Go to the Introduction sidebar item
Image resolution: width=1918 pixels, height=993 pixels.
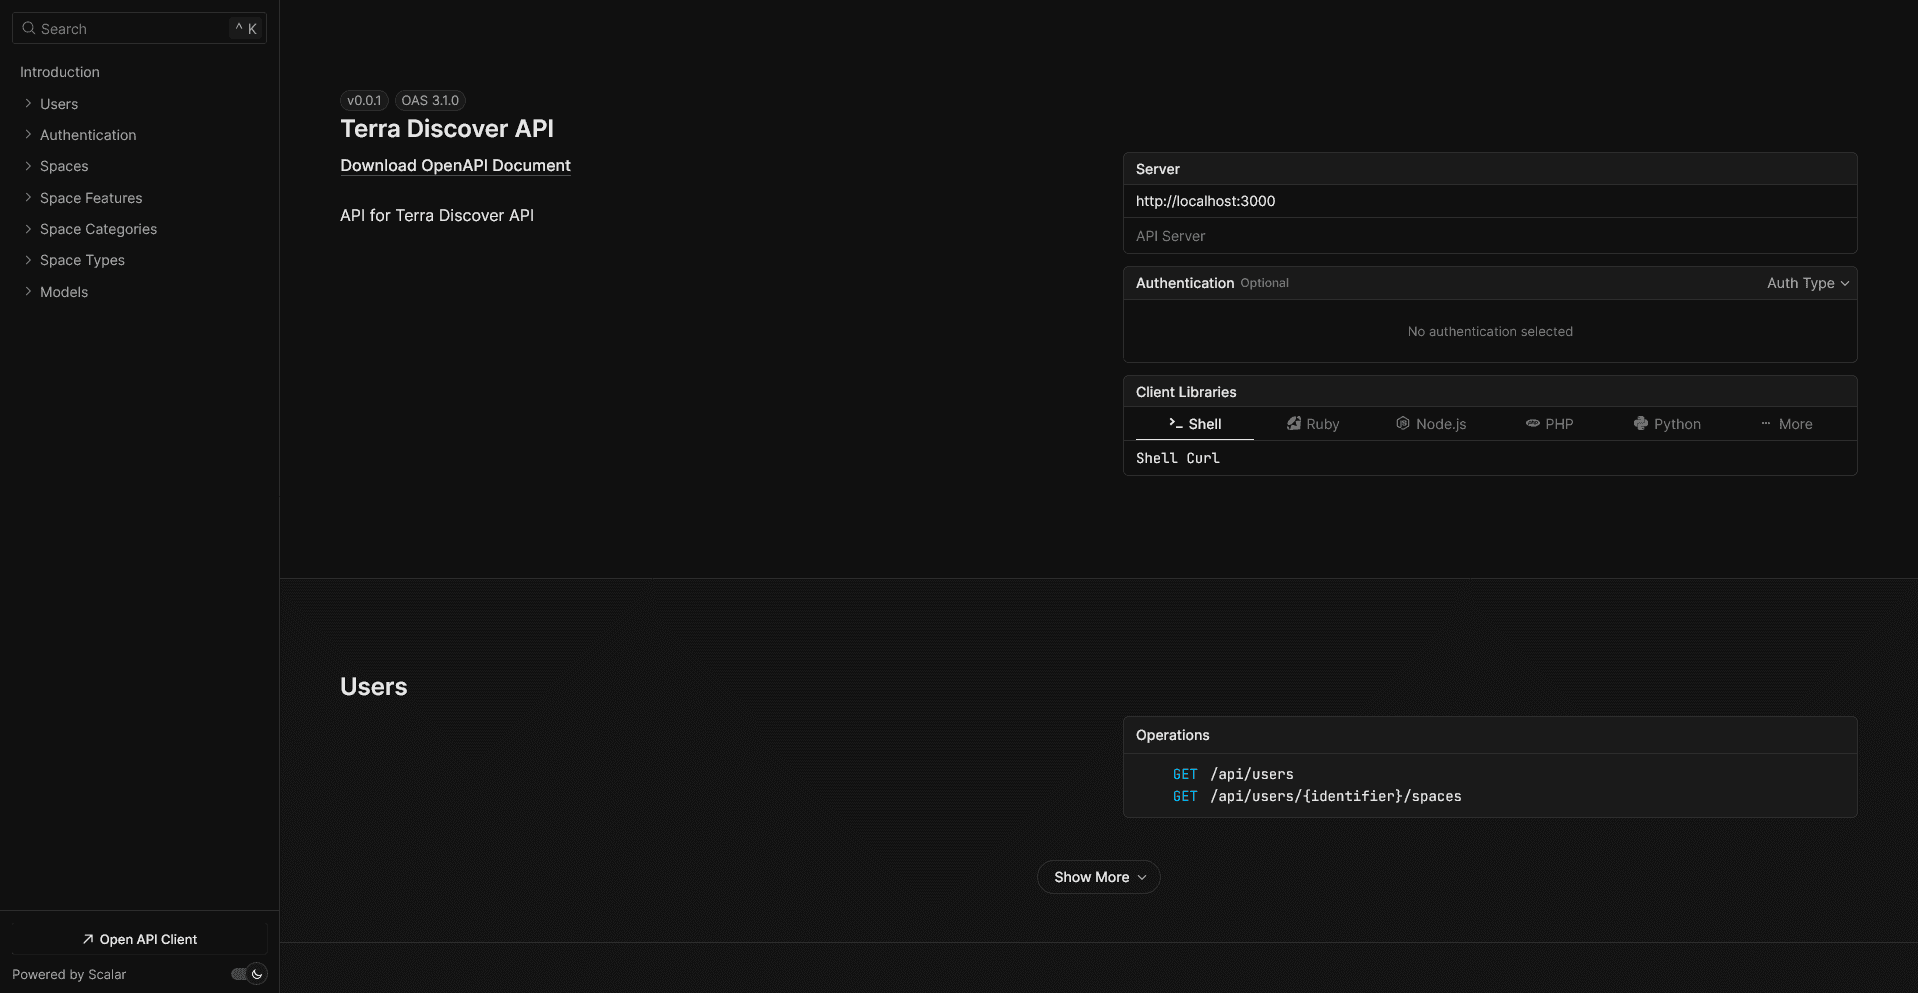click(x=60, y=72)
